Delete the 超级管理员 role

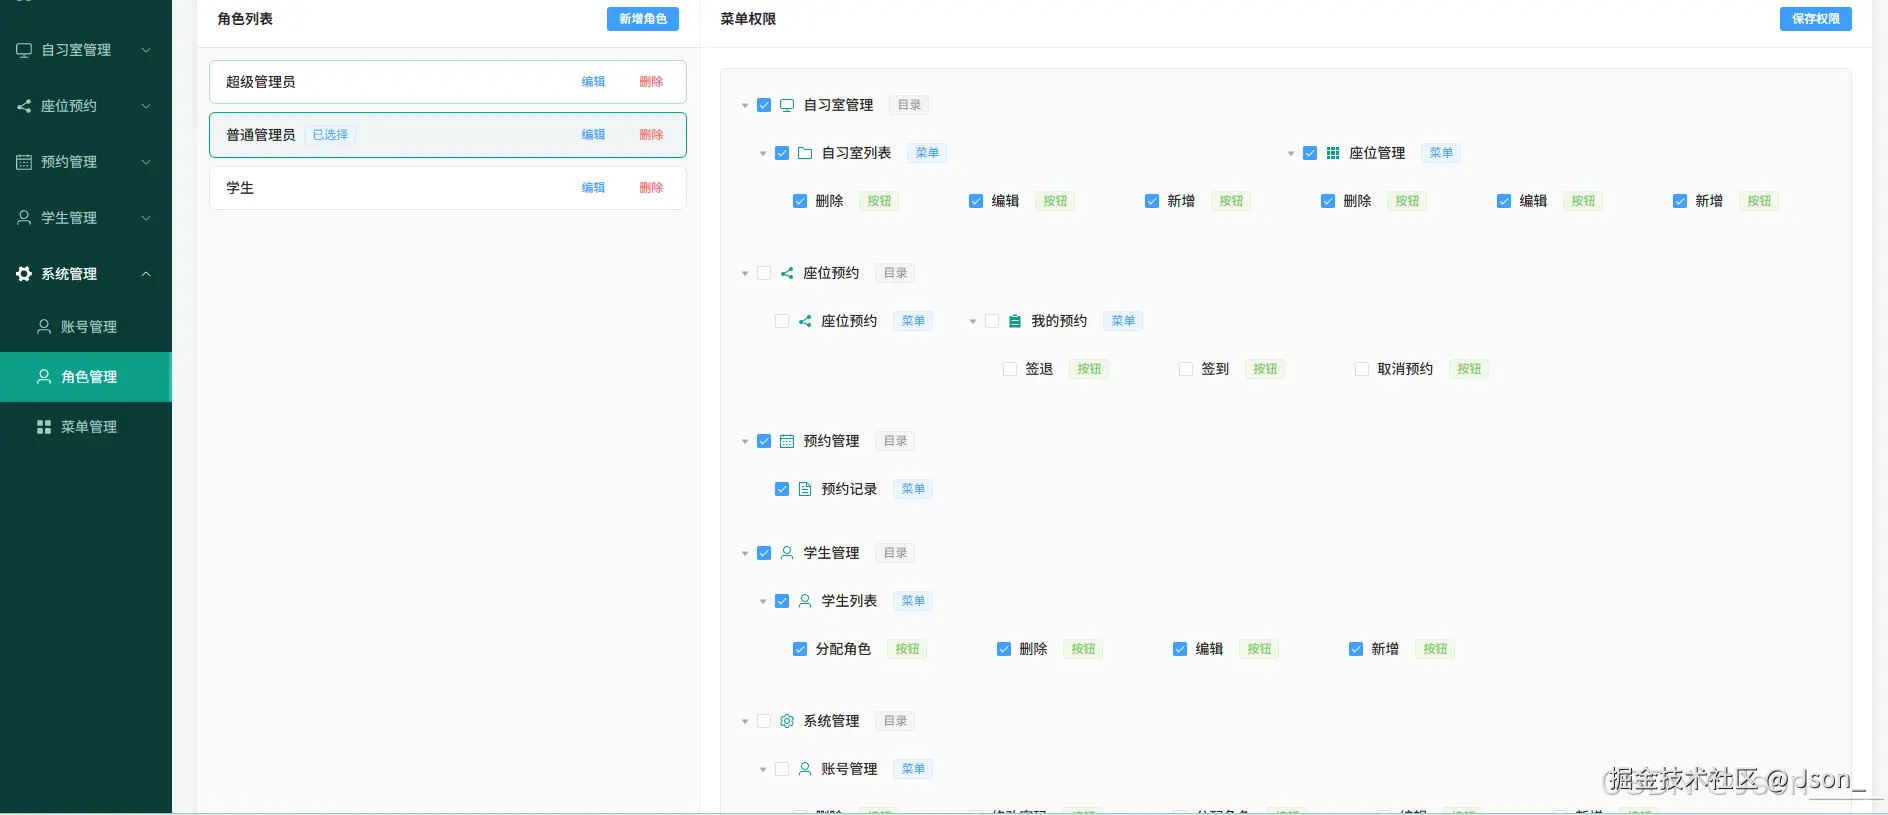point(651,82)
